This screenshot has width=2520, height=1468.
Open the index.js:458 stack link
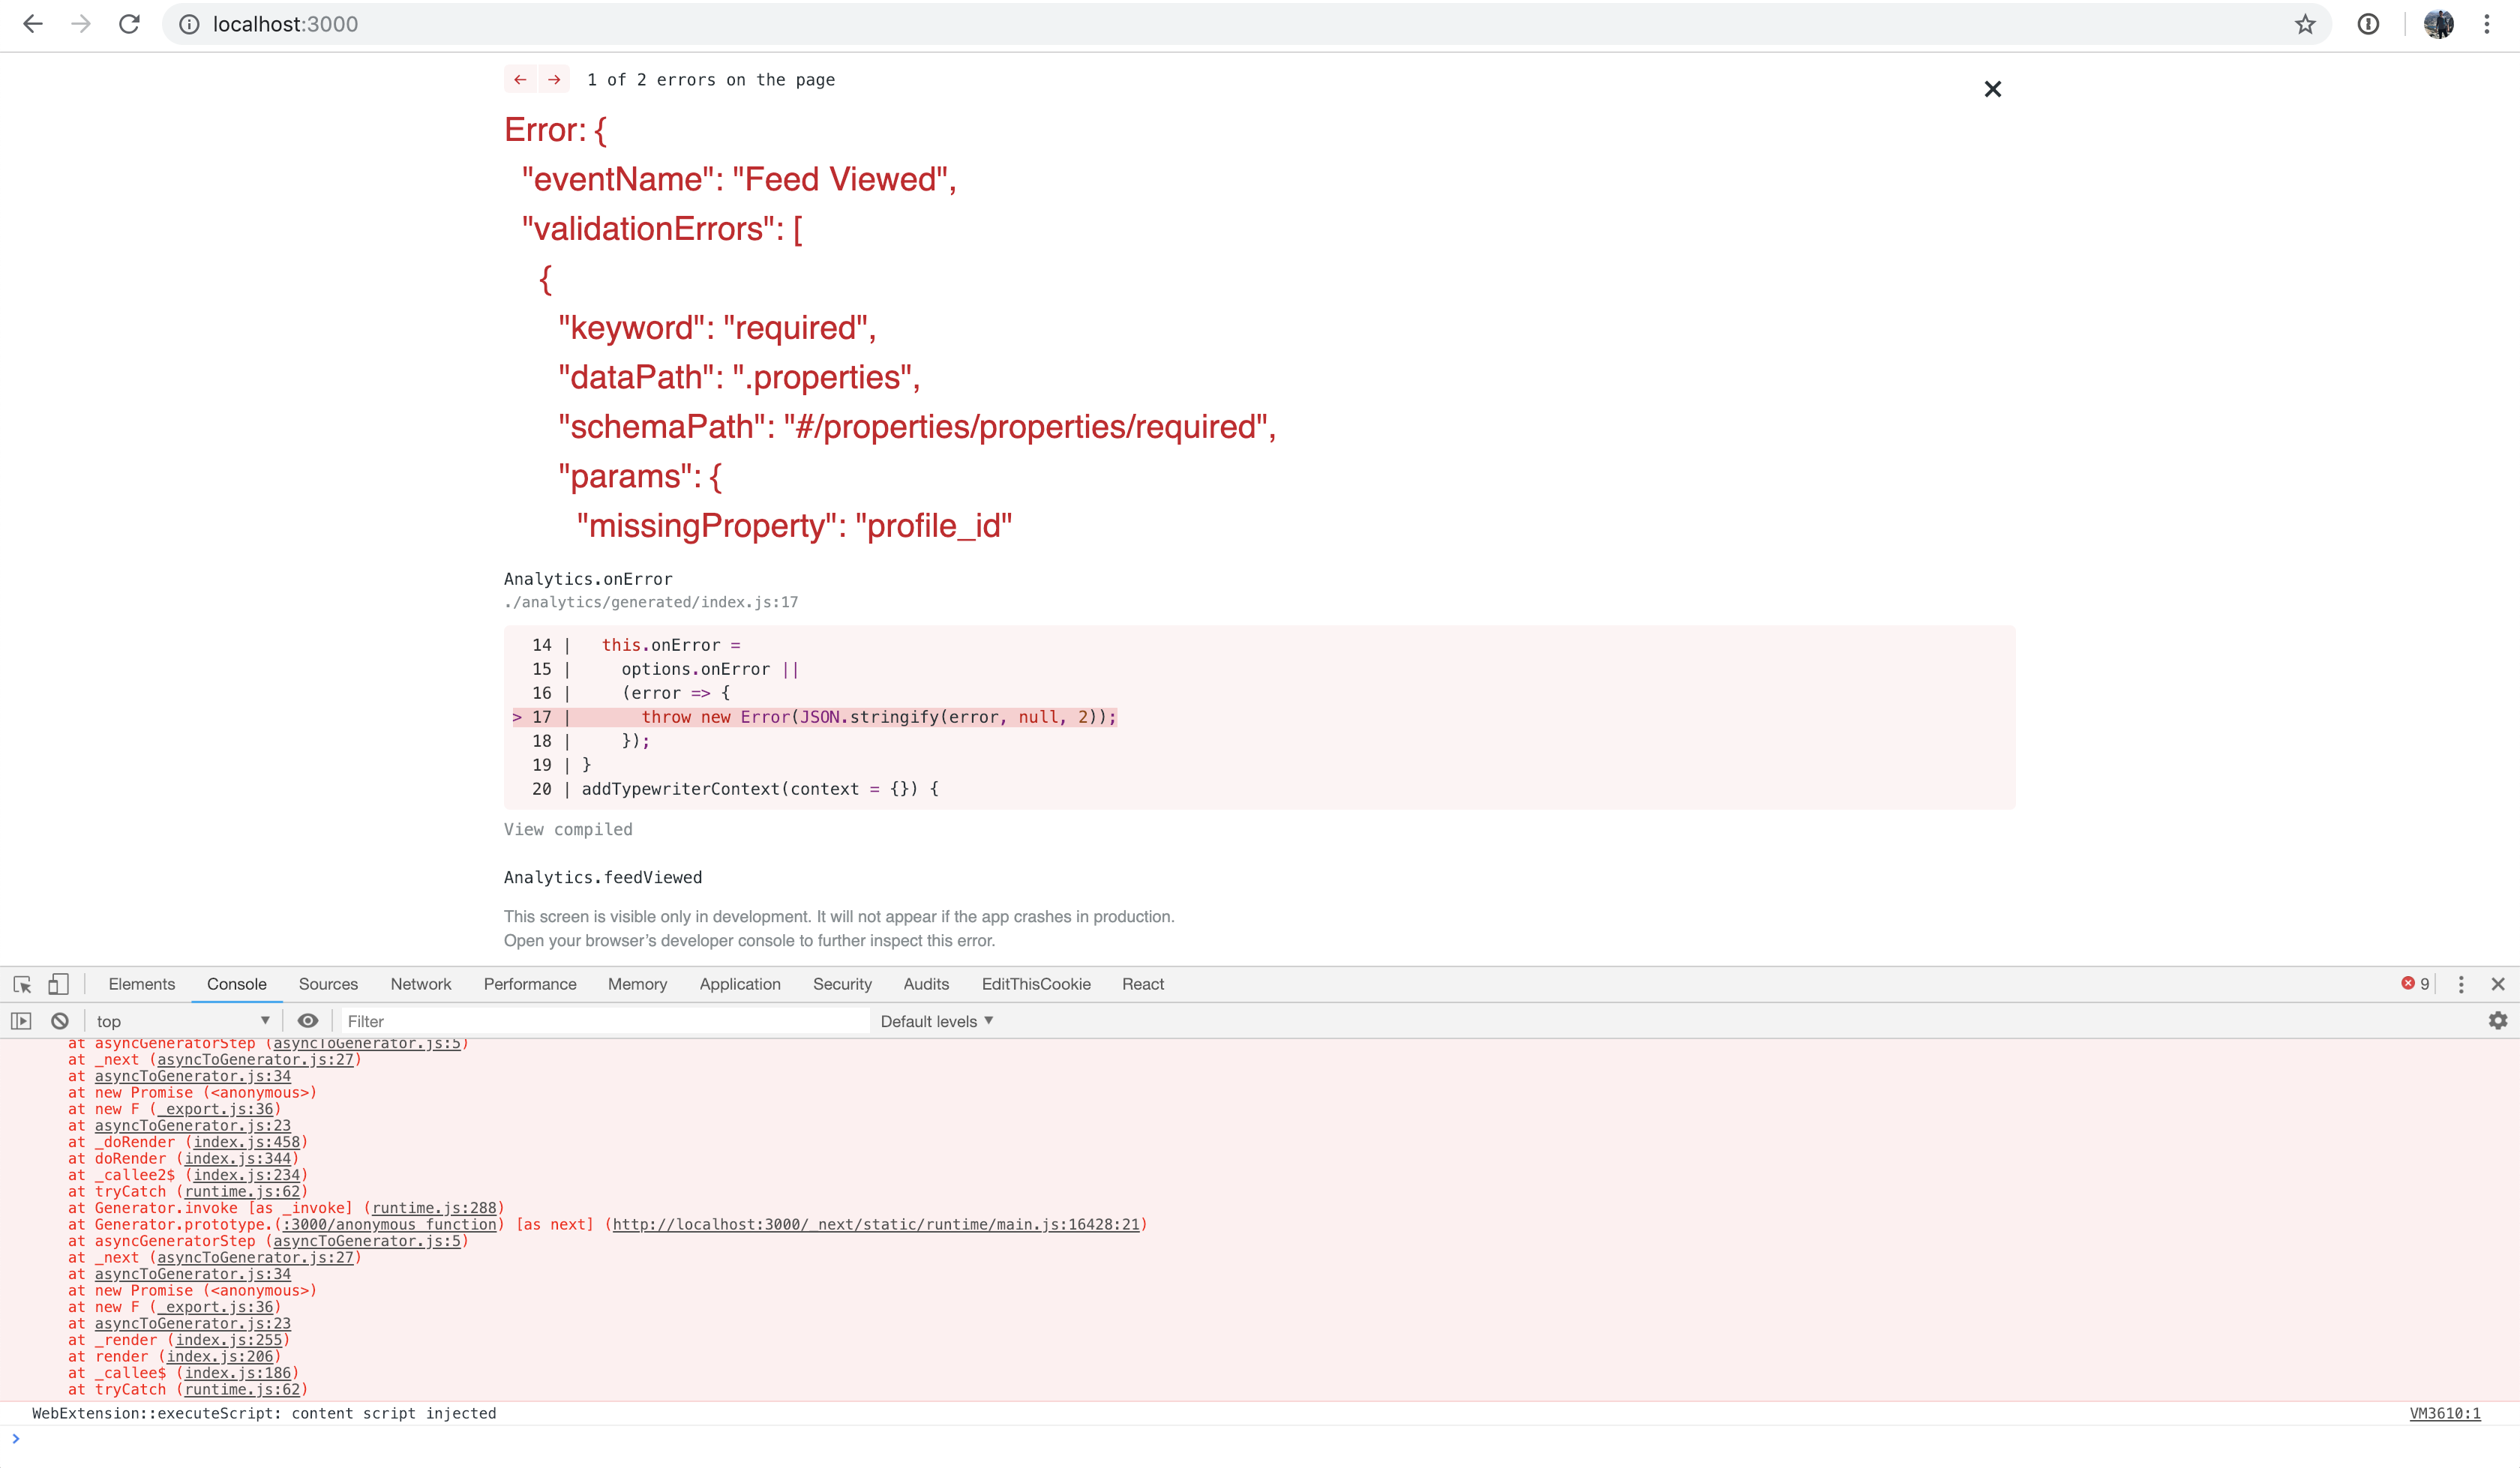(x=247, y=1142)
